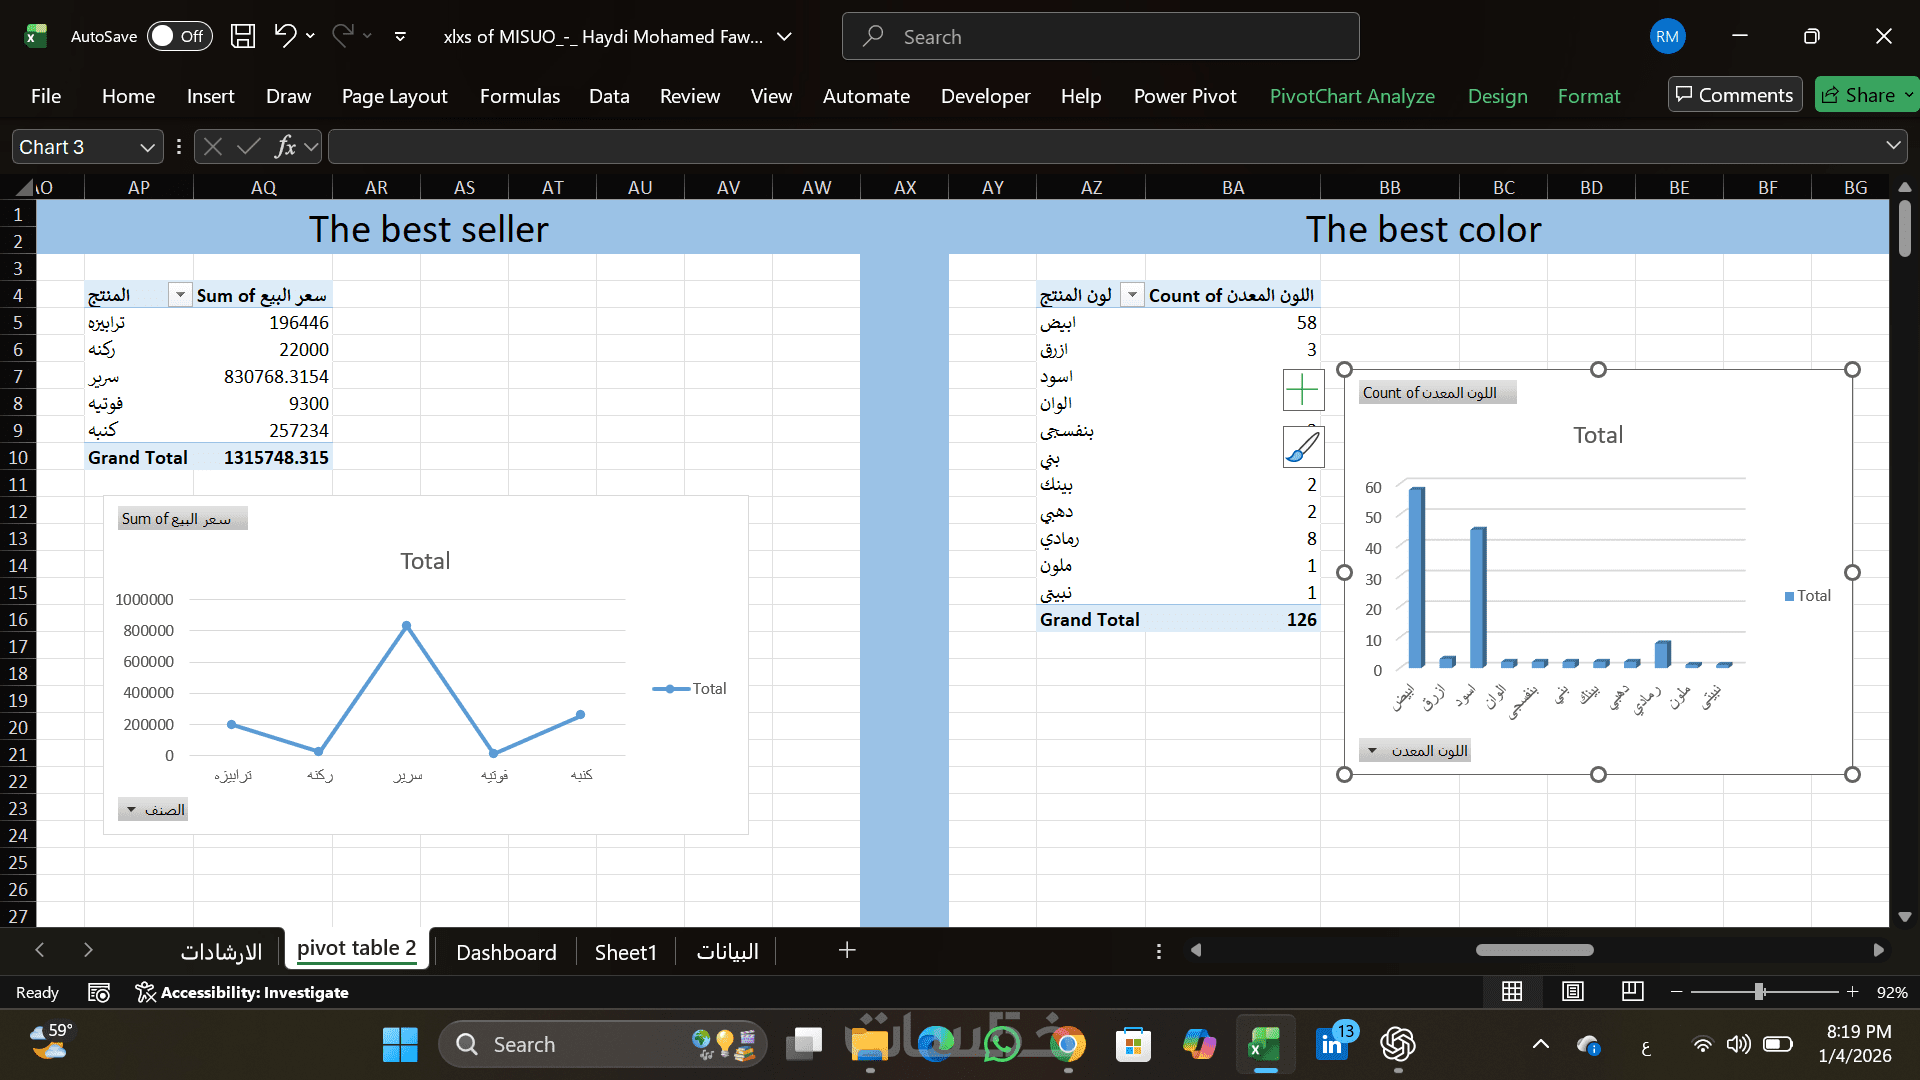The height and width of the screenshot is (1080, 1920).
Task: Click the Comments button
Action: tap(1735, 95)
